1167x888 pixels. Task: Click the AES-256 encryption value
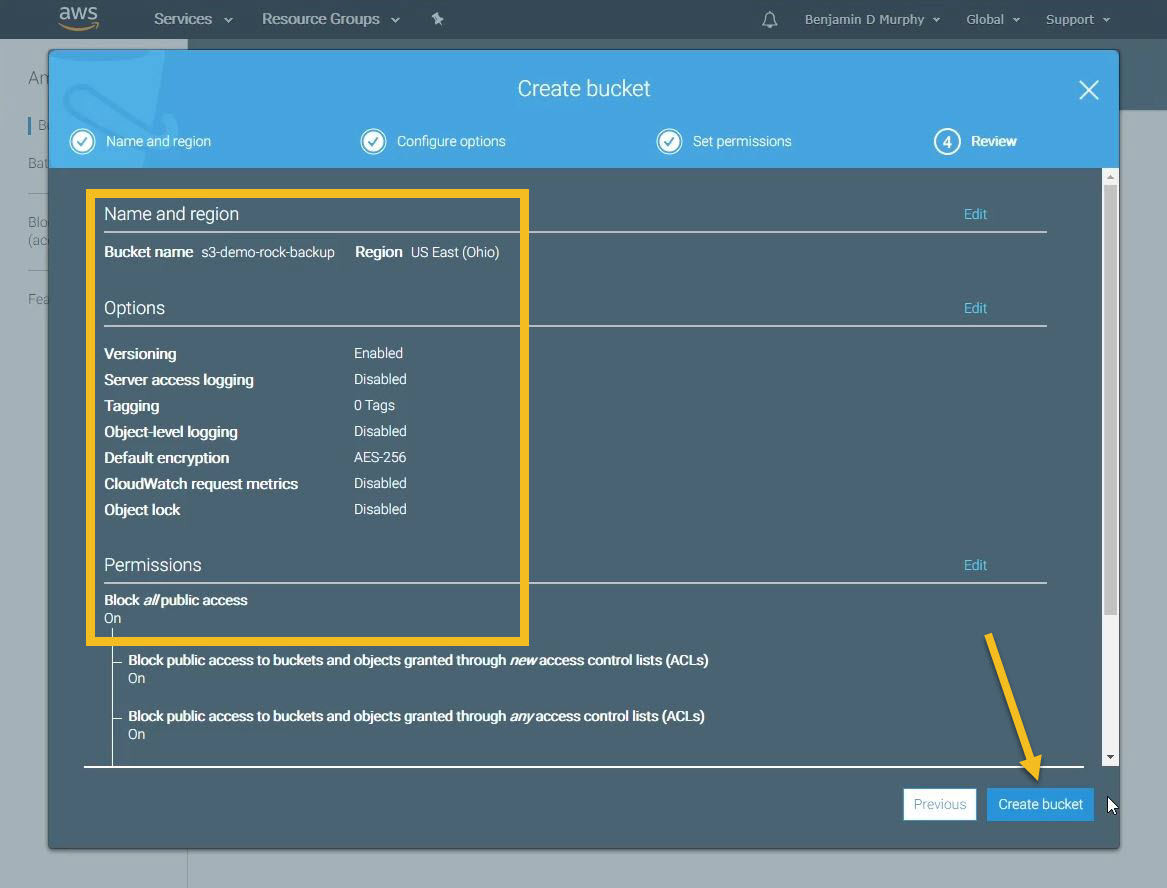pos(380,457)
